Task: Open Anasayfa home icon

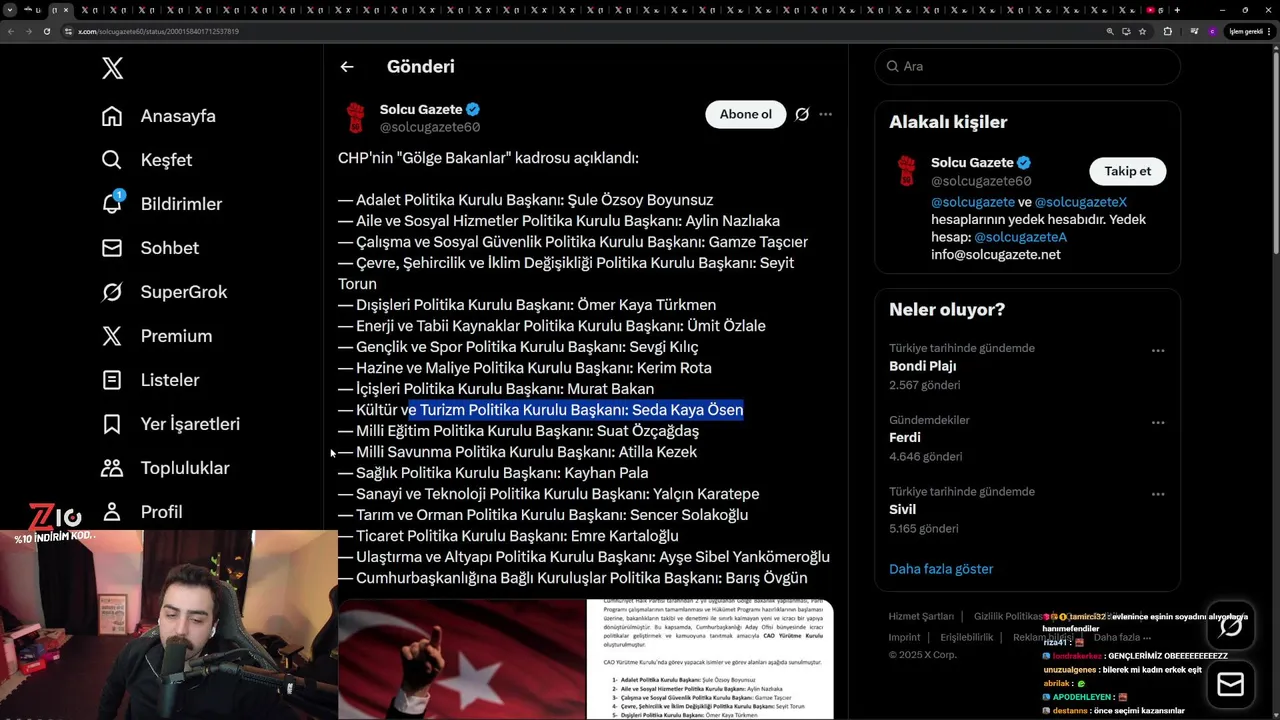Action: click(112, 116)
